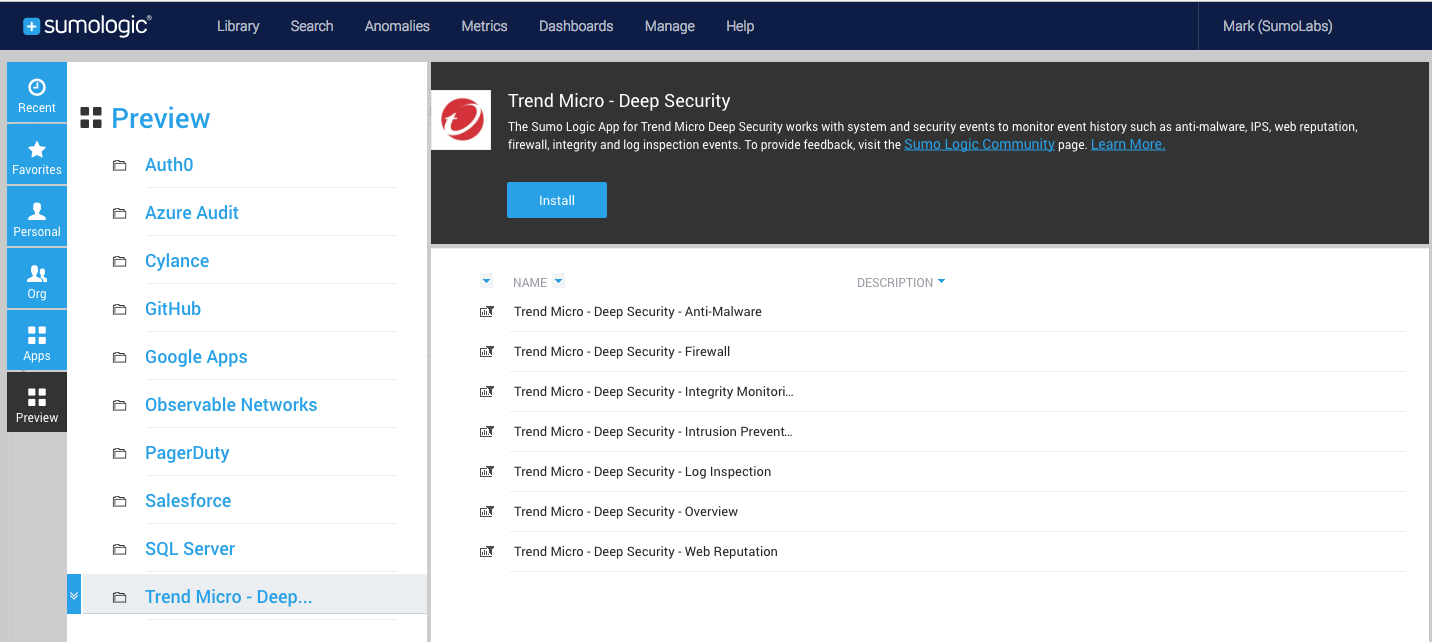Click the Salesforce folder icon

tap(120, 501)
